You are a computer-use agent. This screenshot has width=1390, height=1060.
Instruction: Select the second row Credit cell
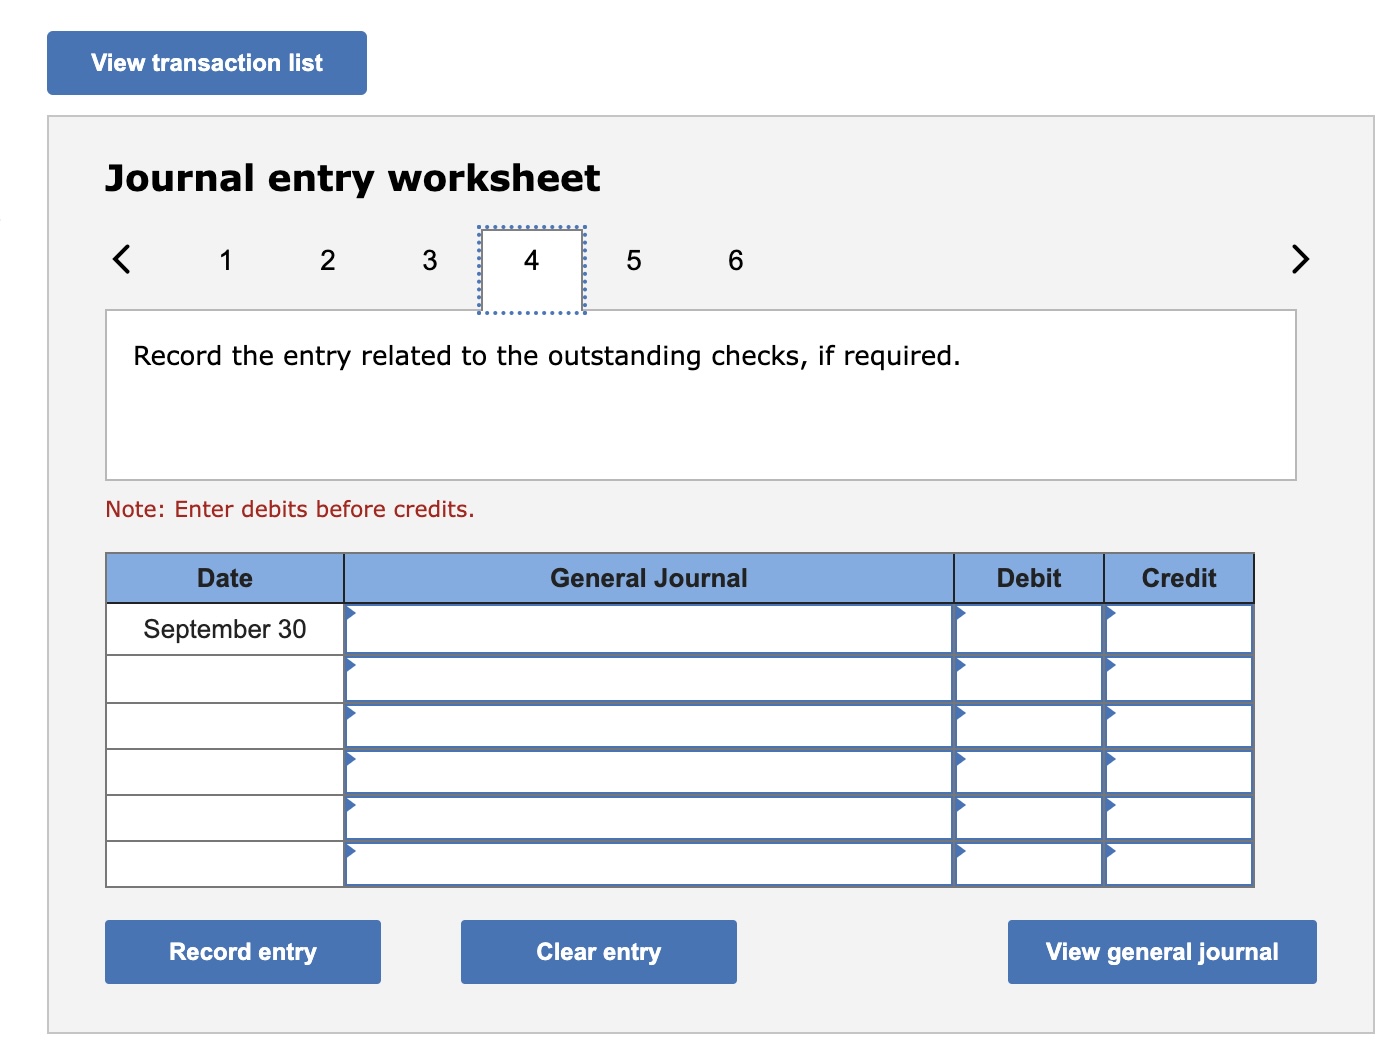(x=1179, y=679)
